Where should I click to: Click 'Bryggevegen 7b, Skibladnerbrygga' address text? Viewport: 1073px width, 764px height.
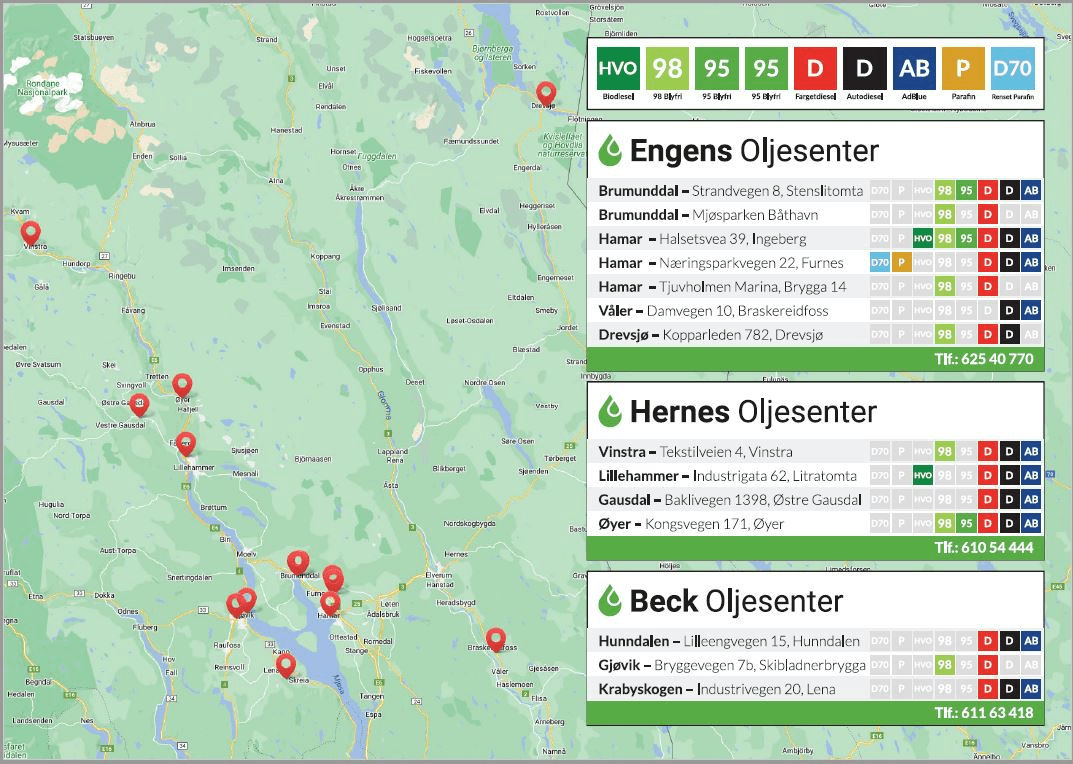(760, 665)
